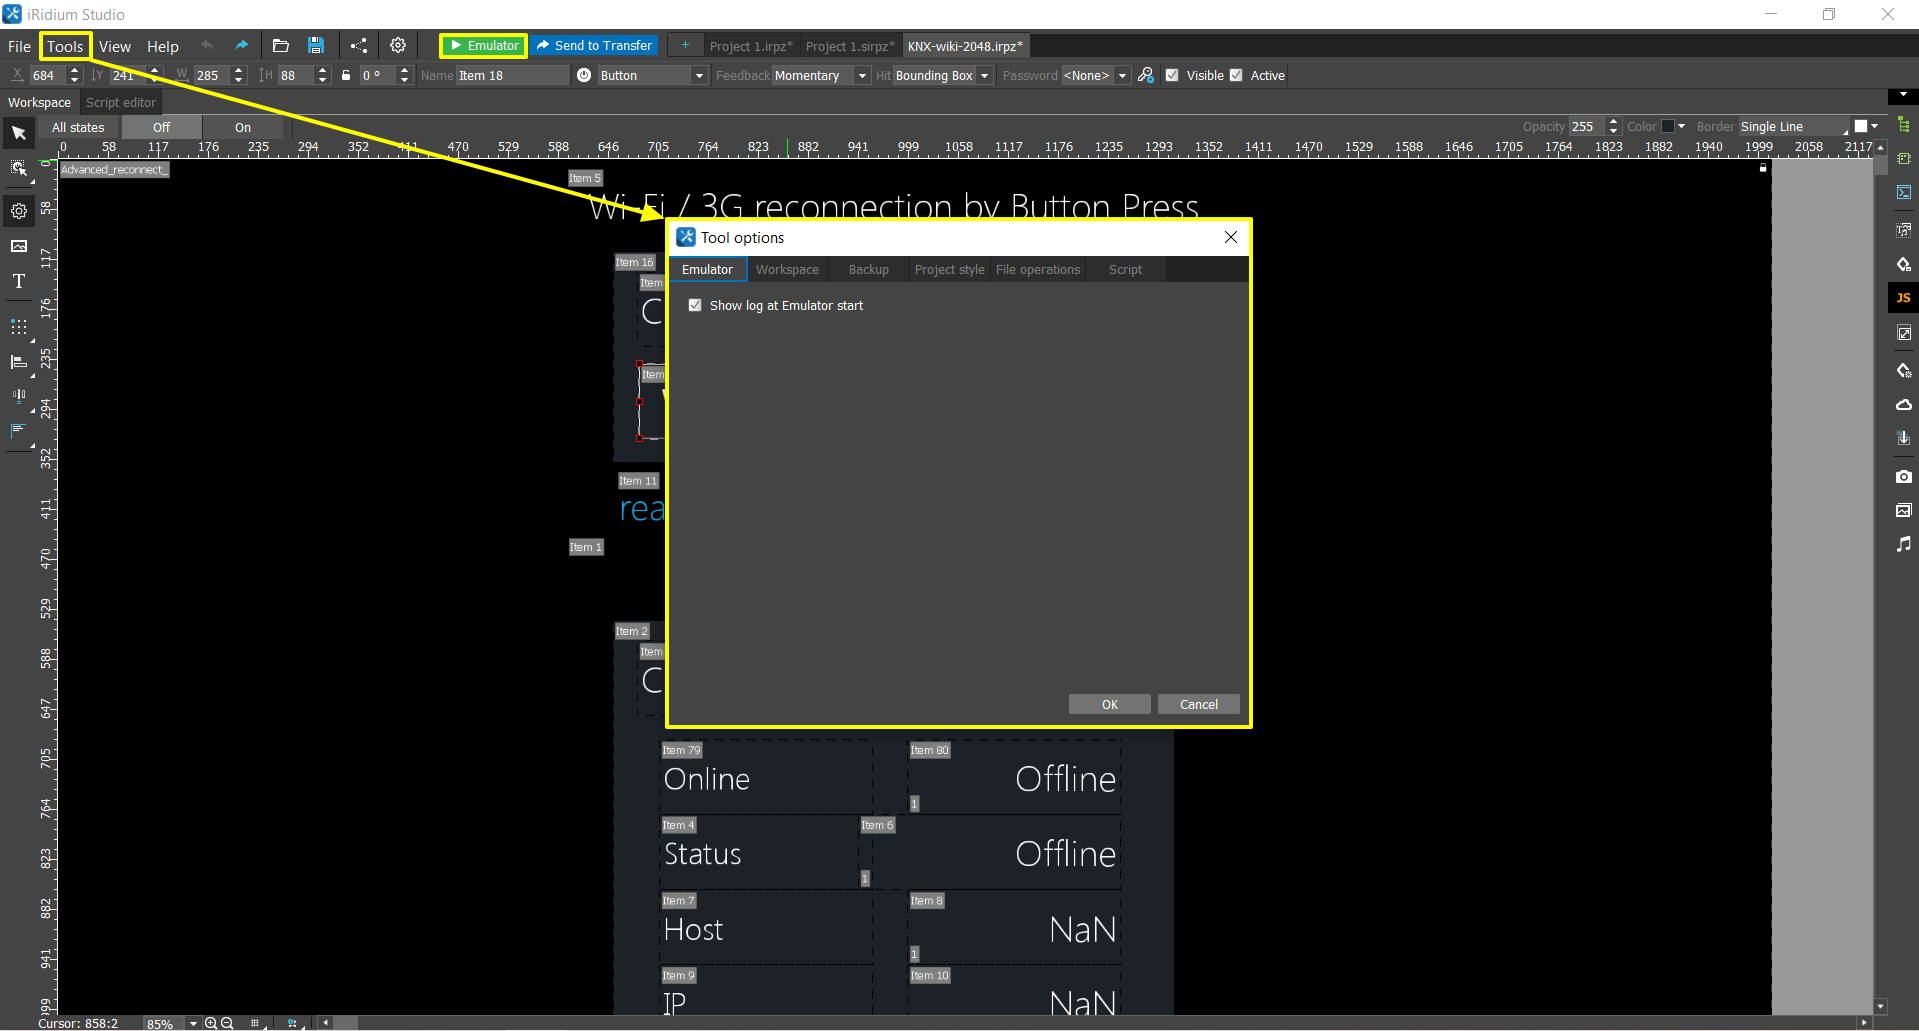Click the zoom in magnifier in the status bar
Viewport: 1919px width, 1031px height.
[x=211, y=1023]
